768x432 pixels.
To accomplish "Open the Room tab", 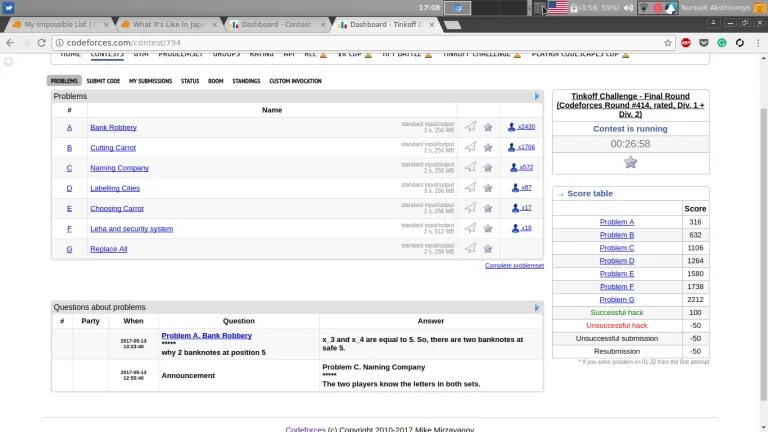I will (x=216, y=81).
